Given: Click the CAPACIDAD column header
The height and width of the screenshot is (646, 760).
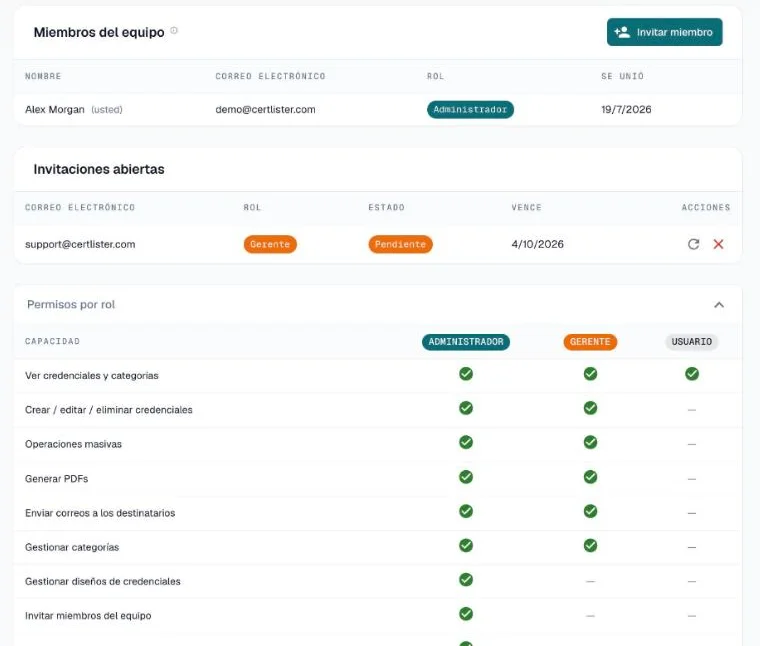Looking at the screenshot, I should [x=52, y=341].
